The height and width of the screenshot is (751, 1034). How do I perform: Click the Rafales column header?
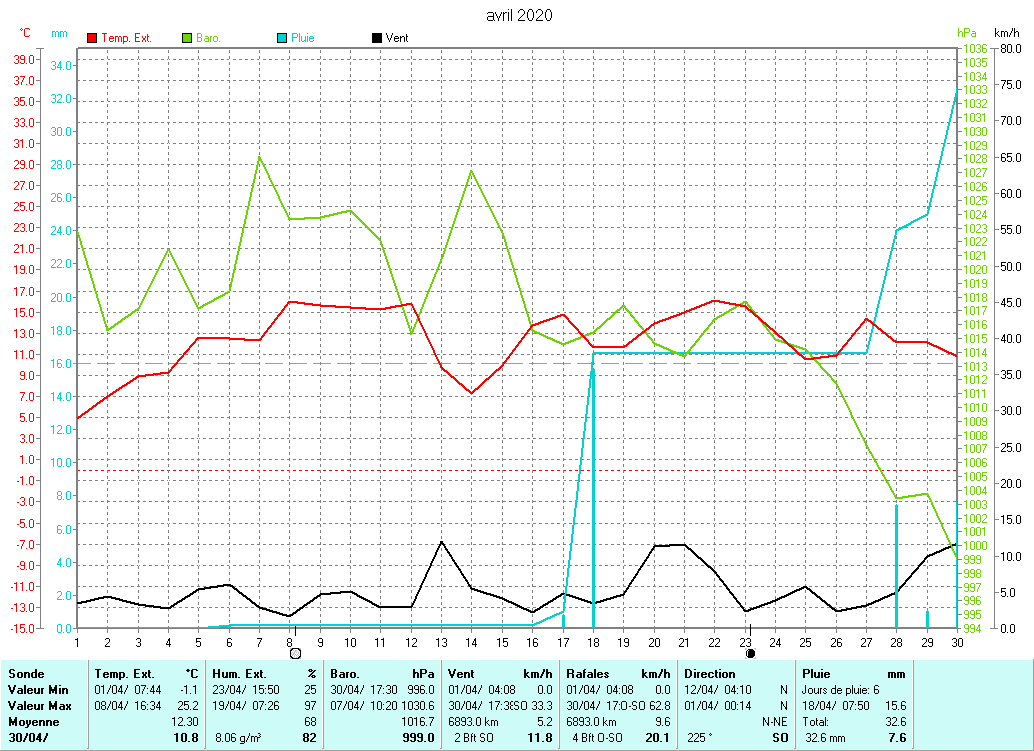[x=588, y=674]
